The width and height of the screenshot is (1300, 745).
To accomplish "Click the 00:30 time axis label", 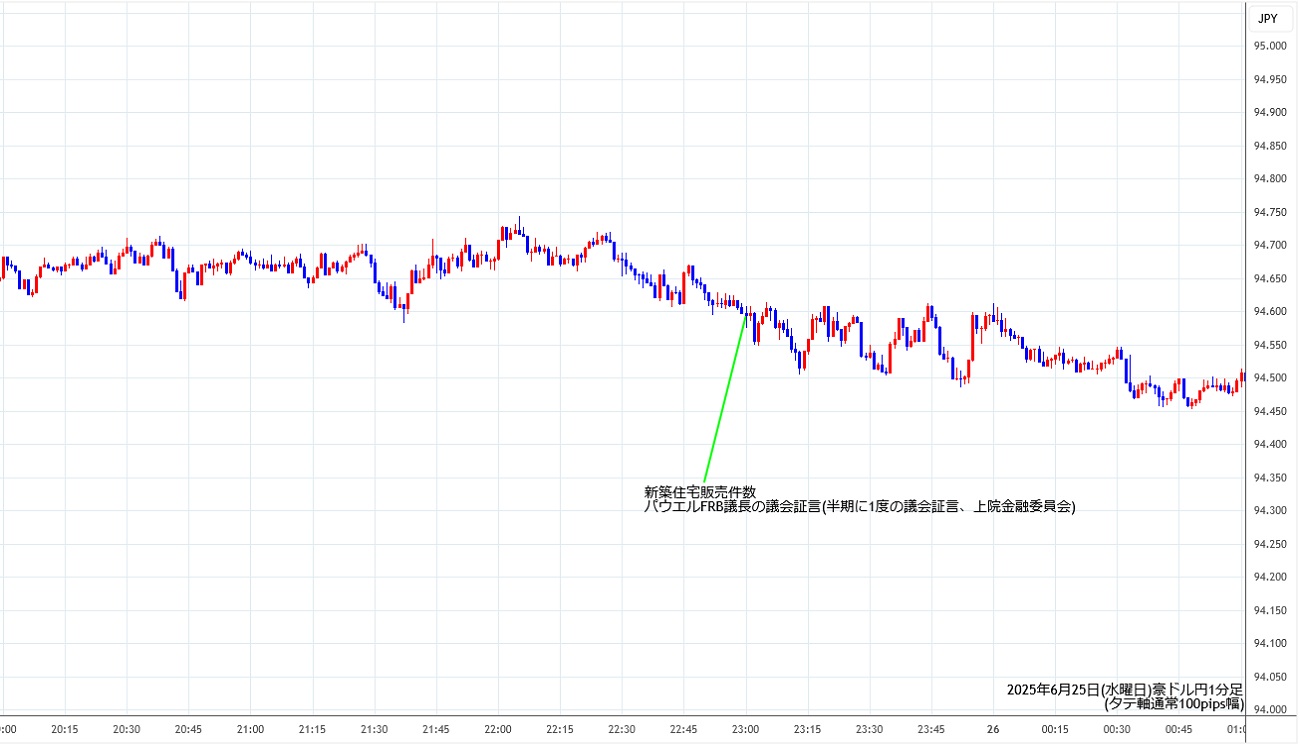I will 1118,729.
